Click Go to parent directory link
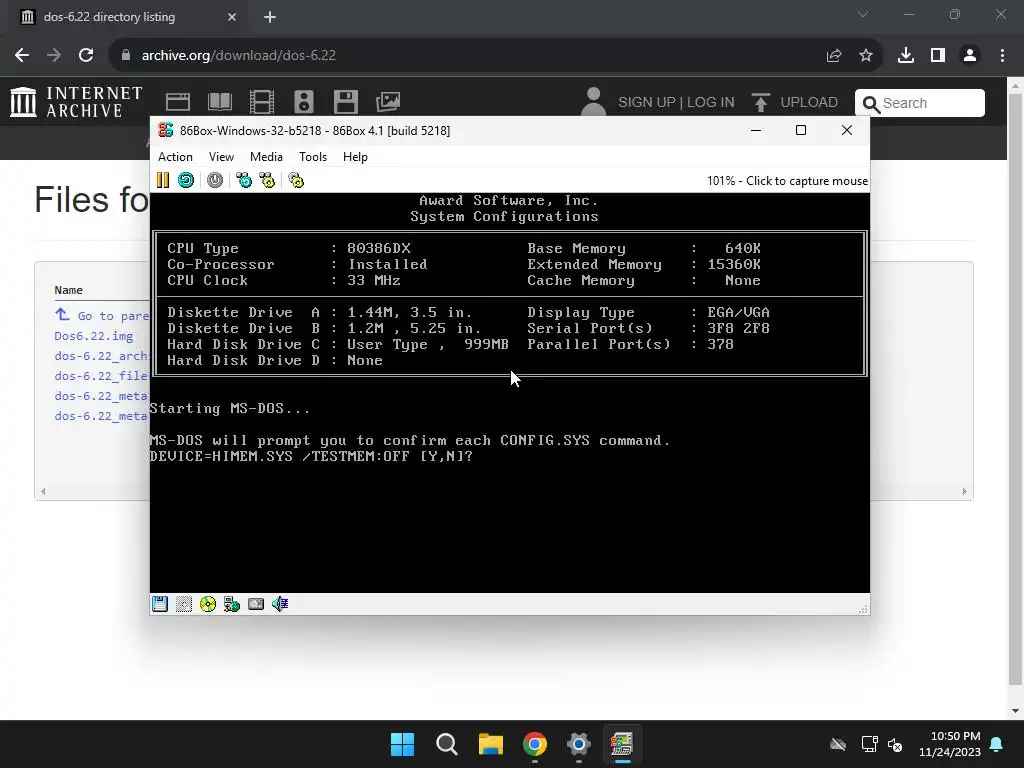The image size is (1024, 768). click(102, 315)
